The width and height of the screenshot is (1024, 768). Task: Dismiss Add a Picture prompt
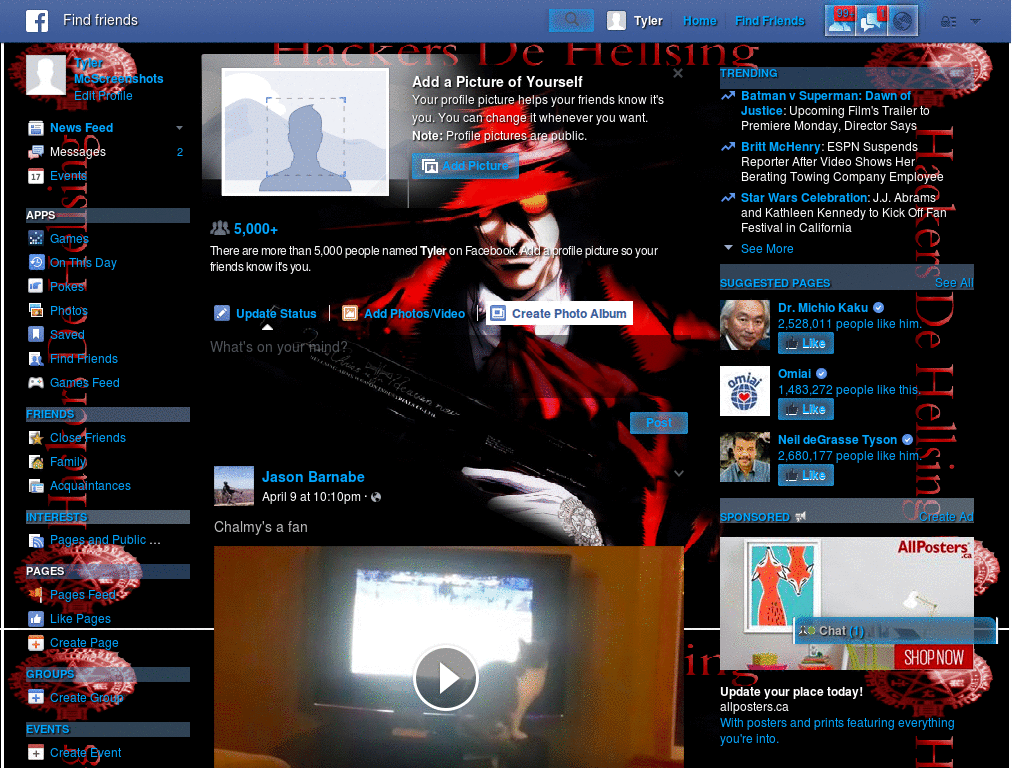[678, 73]
